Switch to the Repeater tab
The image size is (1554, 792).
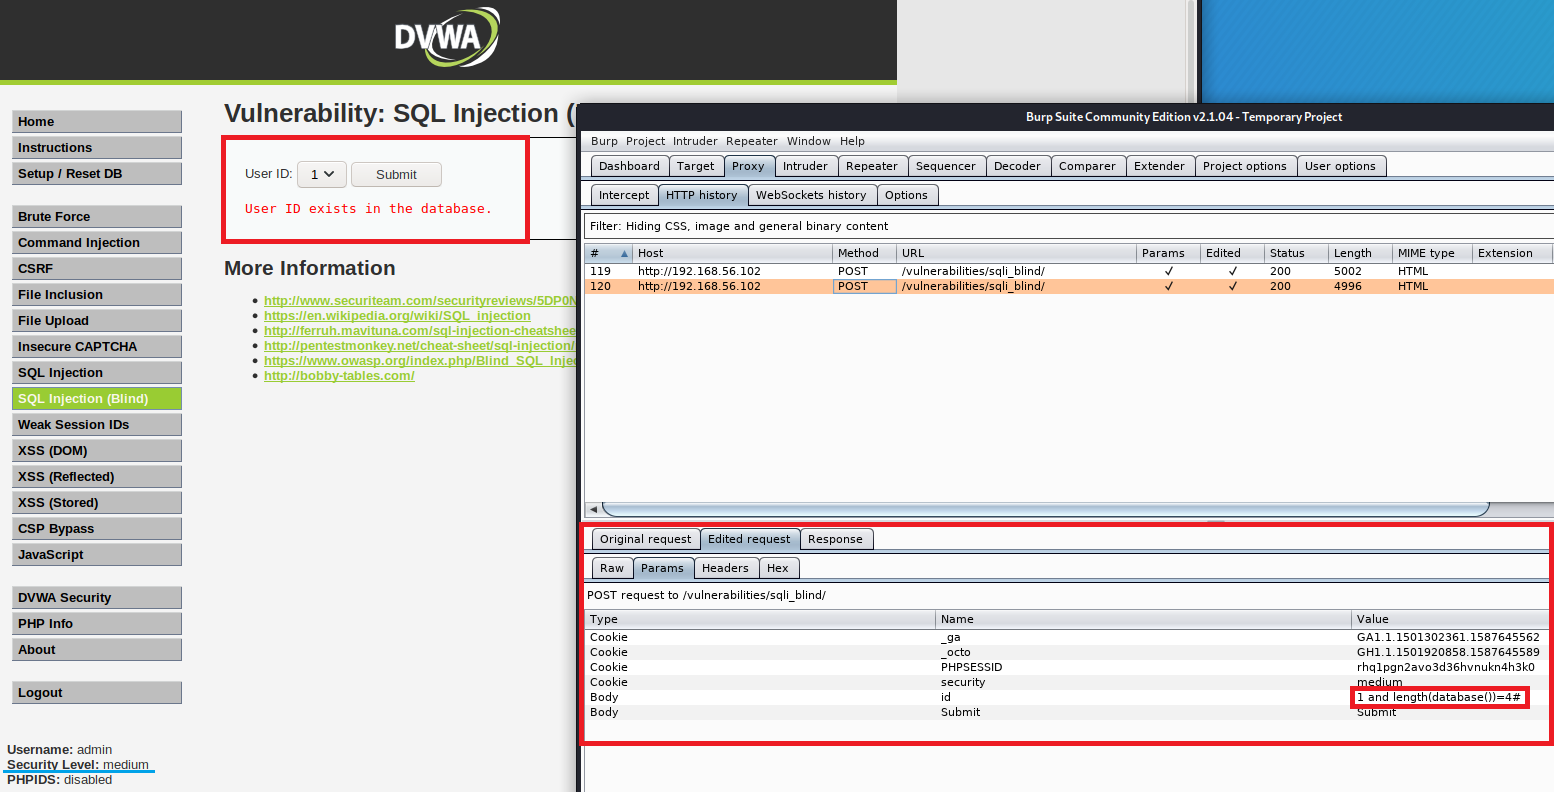[871, 166]
